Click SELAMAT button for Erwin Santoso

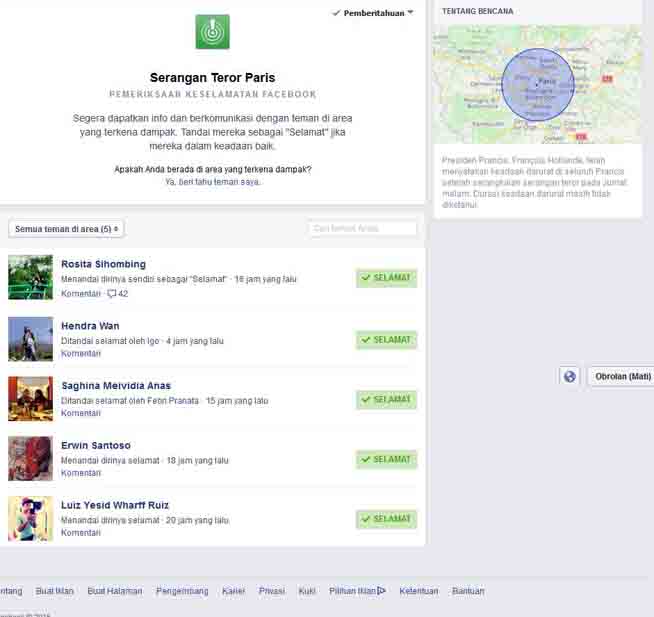[386, 459]
